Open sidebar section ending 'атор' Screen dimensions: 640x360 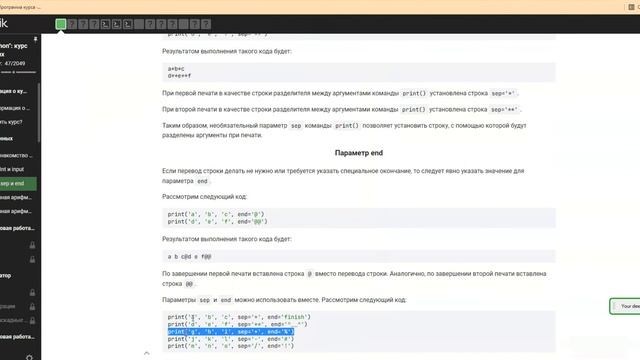tap(6, 276)
